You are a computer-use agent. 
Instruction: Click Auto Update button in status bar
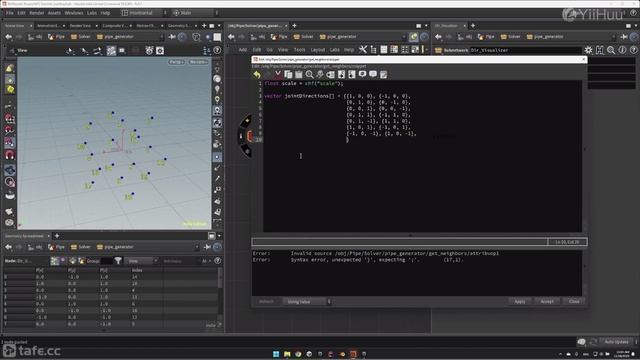point(616,342)
